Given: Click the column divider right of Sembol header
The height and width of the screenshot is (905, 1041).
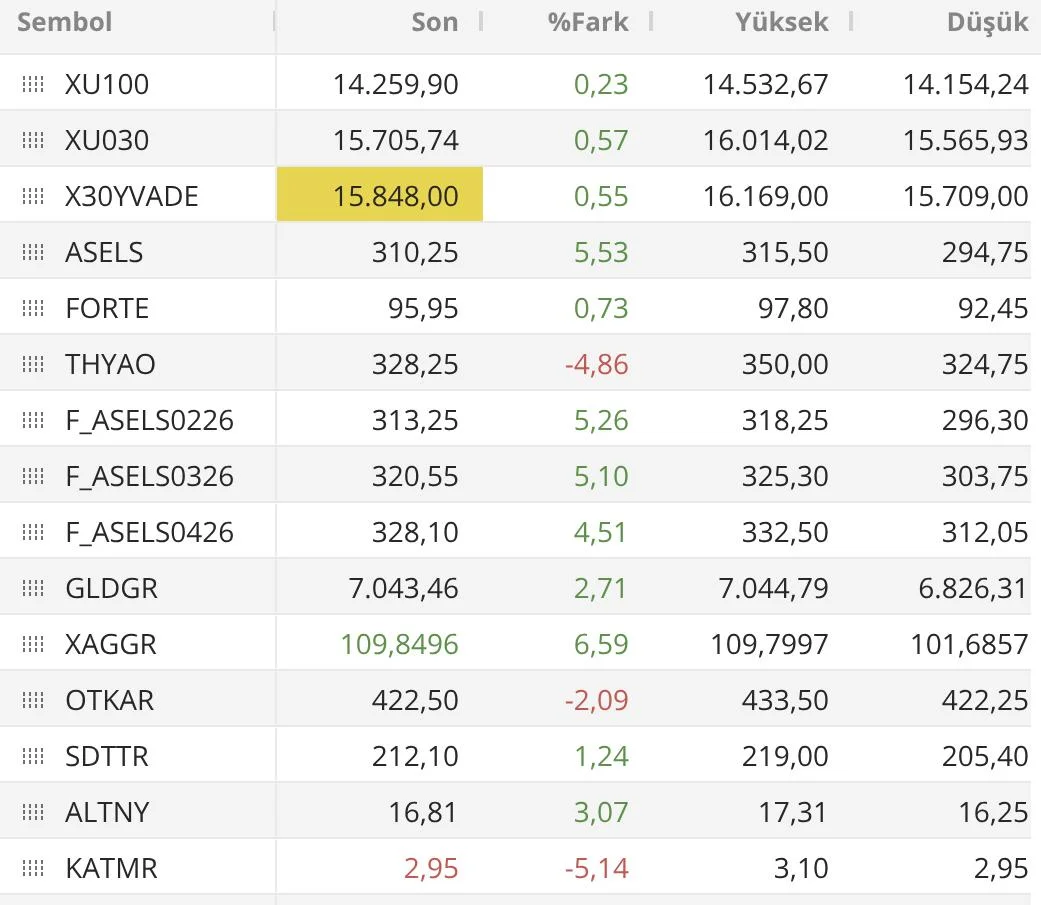Looking at the screenshot, I should (x=275, y=22).
